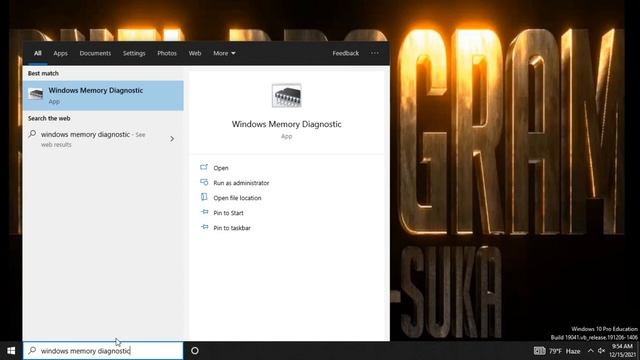640x360 pixels.
Task: Switch to the Settings search tab
Action: click(134, 53)
